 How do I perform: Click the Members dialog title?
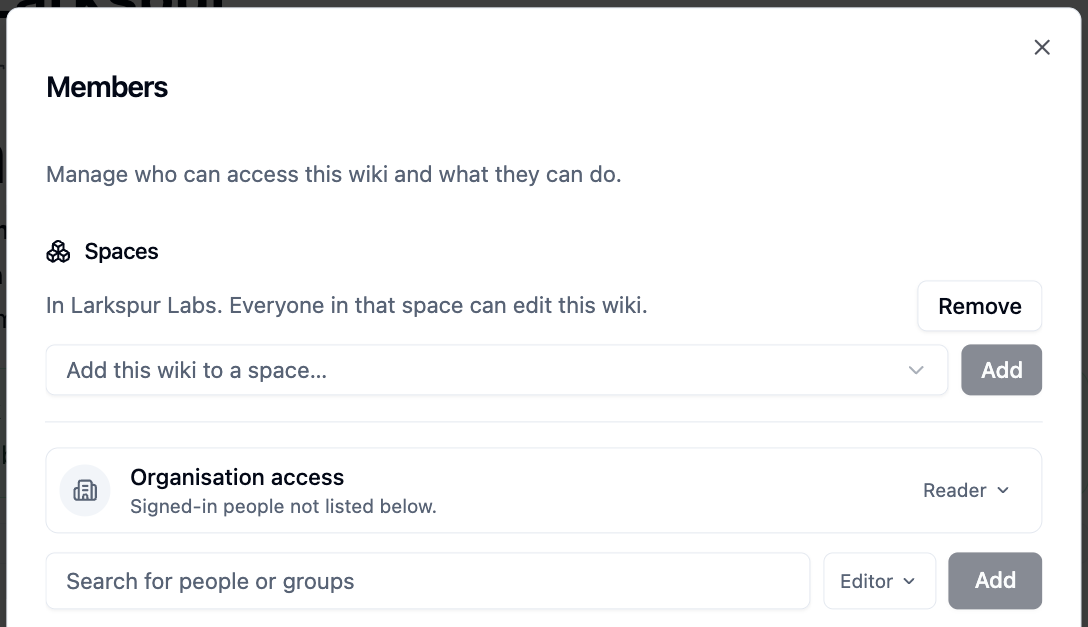pyautogui.click(x=107, y=87)
